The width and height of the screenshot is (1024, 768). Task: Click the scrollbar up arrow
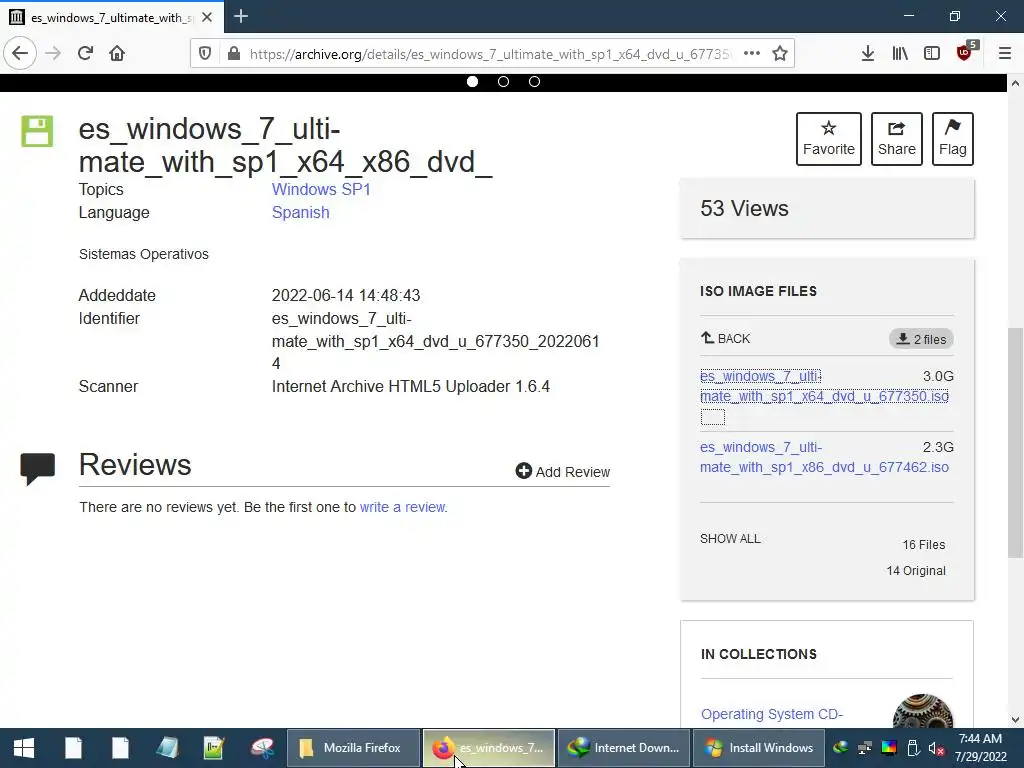1015,83
